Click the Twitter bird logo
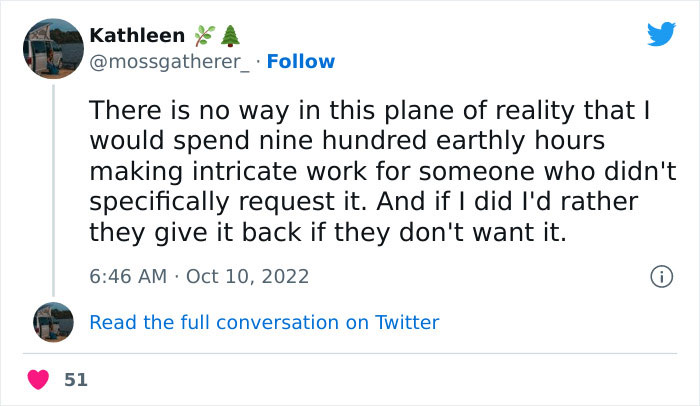Image resolution: width=700 pixels, height=406 pixels. pyautogui.click(x=661, y=34)
